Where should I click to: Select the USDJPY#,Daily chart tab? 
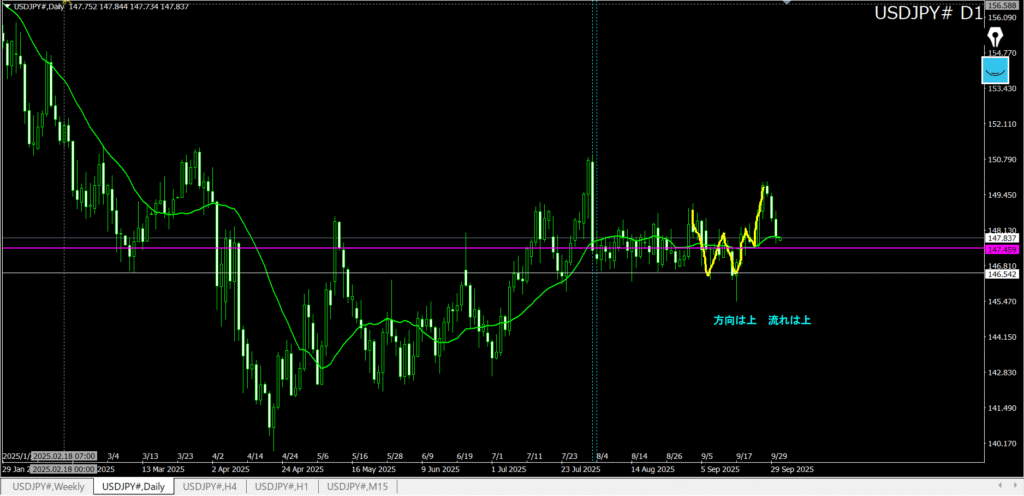[133, 486]
